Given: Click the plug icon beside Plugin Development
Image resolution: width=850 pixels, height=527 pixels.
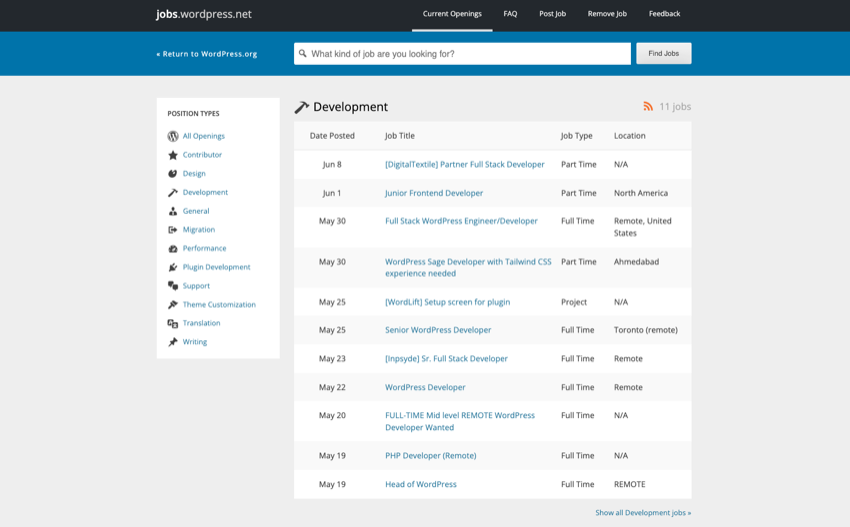Looking at the screenshot, I should coord(173,267).
